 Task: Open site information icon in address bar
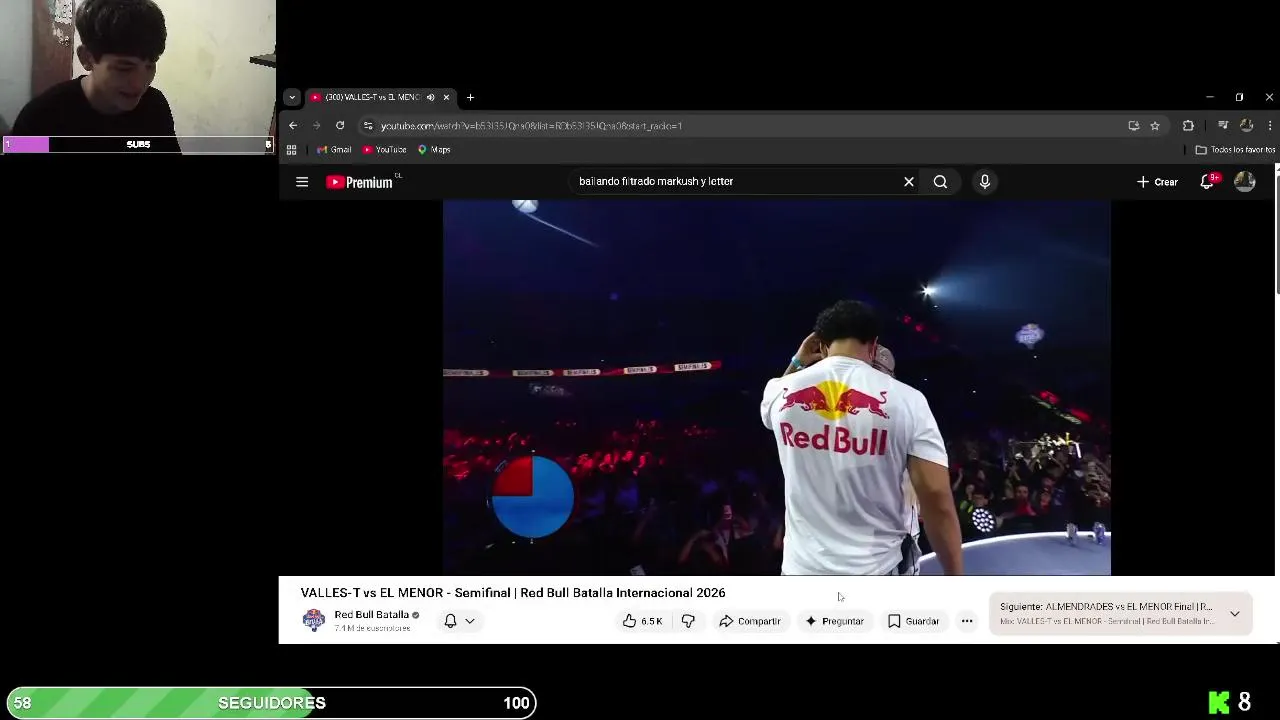click(x=368, y=126)
